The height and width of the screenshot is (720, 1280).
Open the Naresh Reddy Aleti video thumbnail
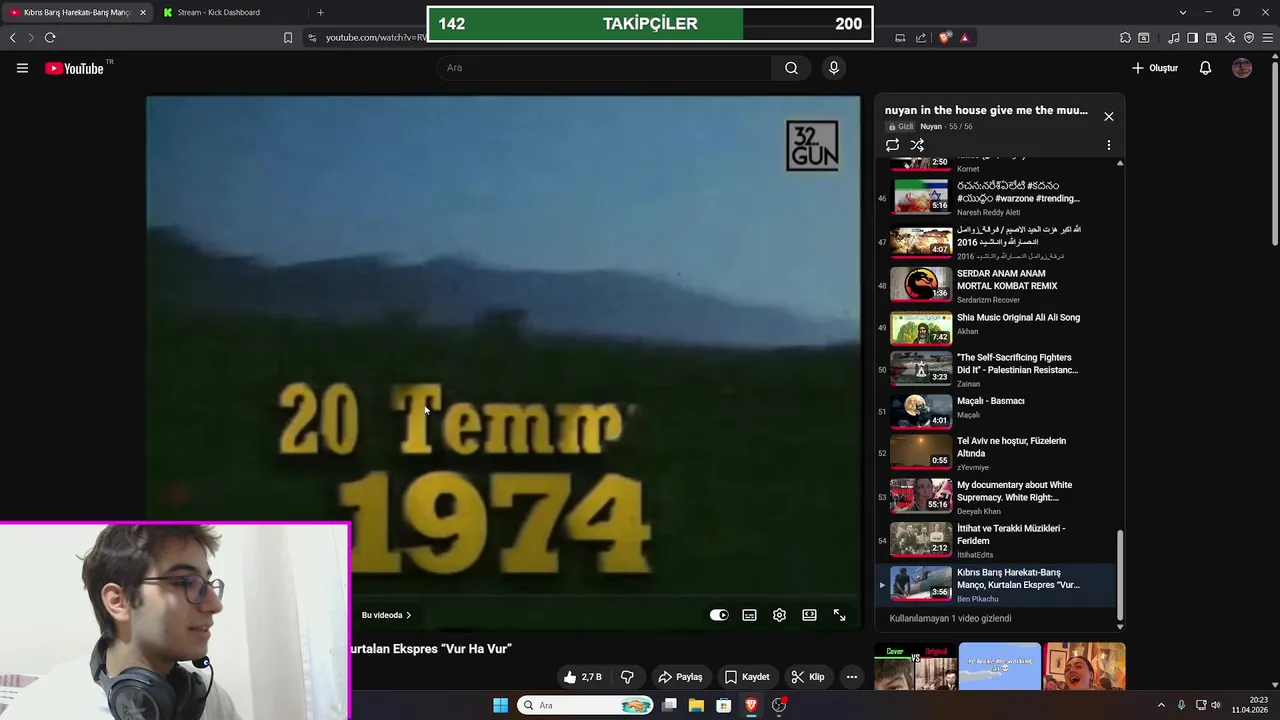[x=921, y=197]
